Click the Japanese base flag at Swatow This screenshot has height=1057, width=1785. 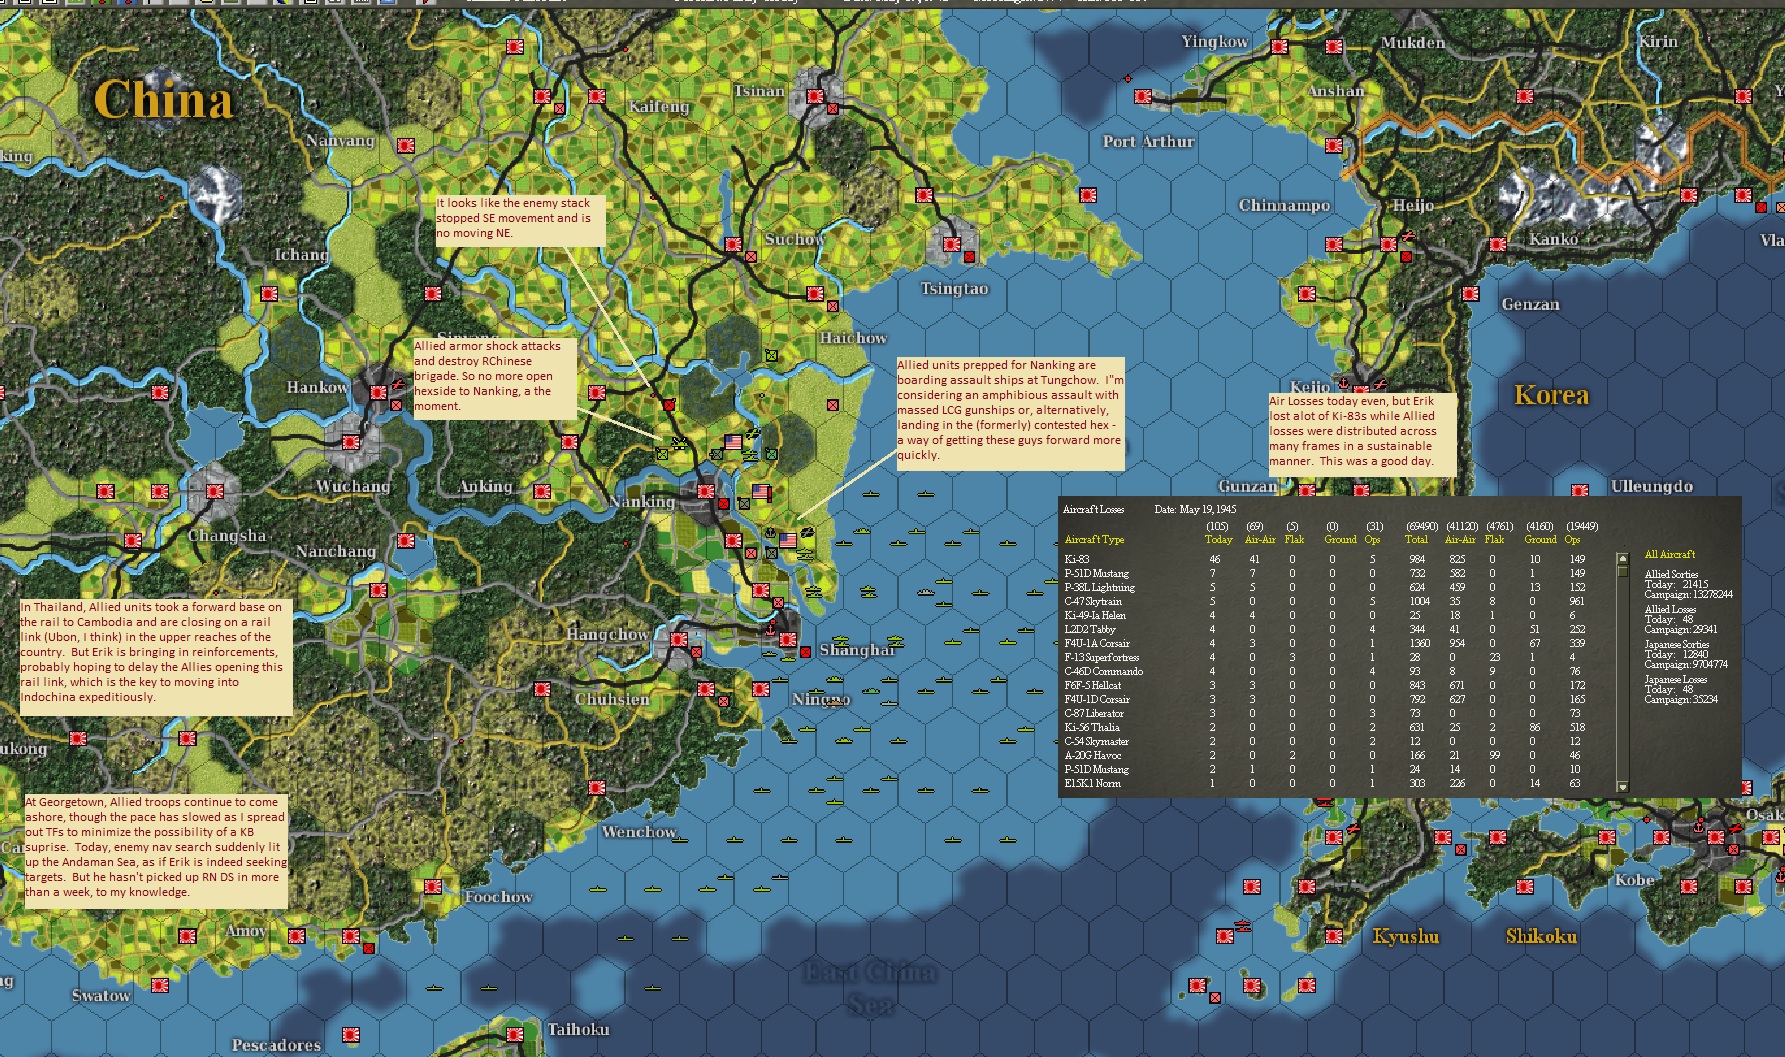pyautogui.click(x=161, y=985)
